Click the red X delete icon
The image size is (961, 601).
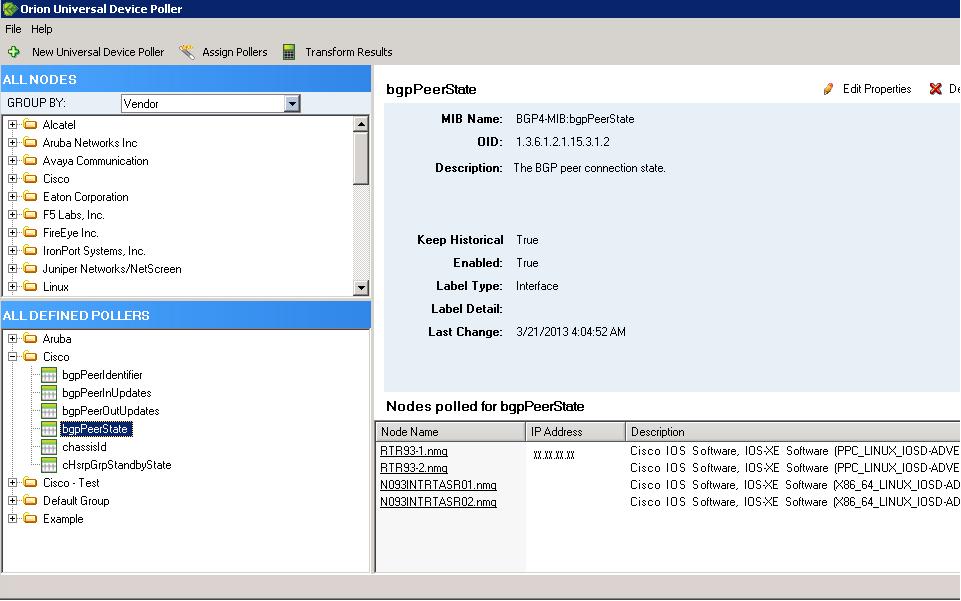click(935, 89)
